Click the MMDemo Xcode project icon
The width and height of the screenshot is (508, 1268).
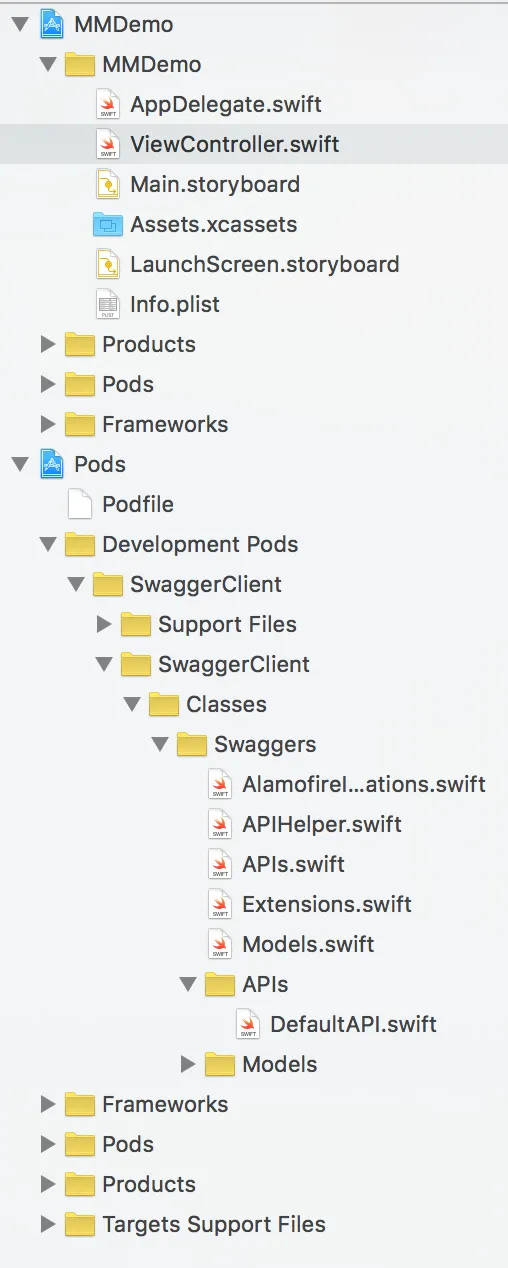click(x=51, y=24)
